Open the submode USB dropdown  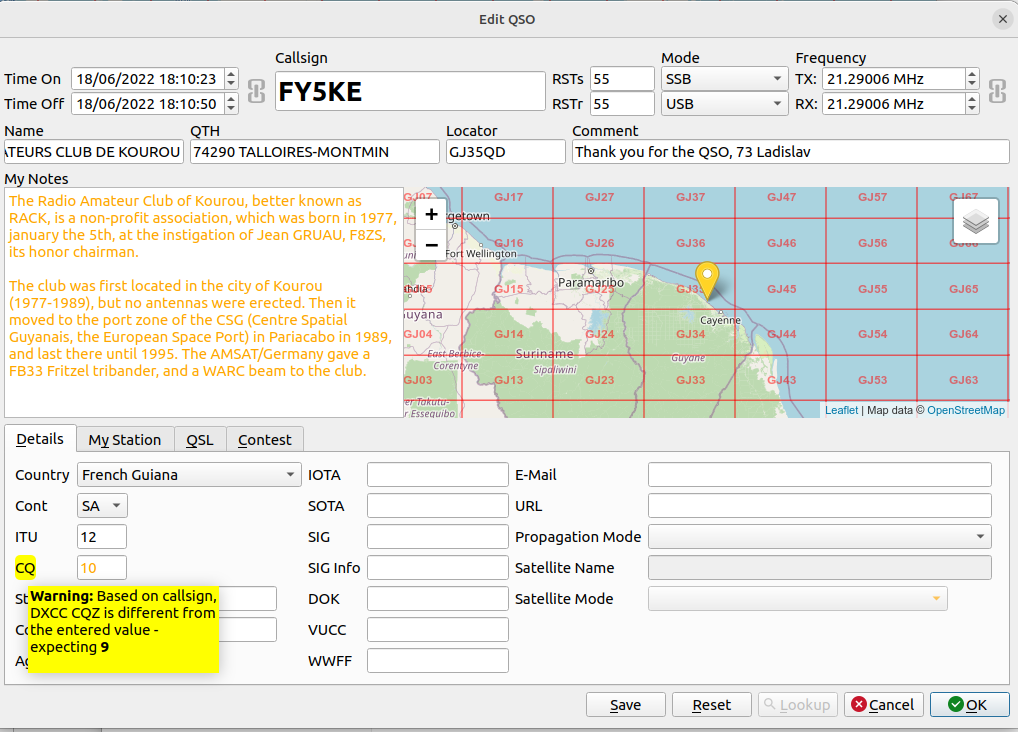(x=724, y=103)
